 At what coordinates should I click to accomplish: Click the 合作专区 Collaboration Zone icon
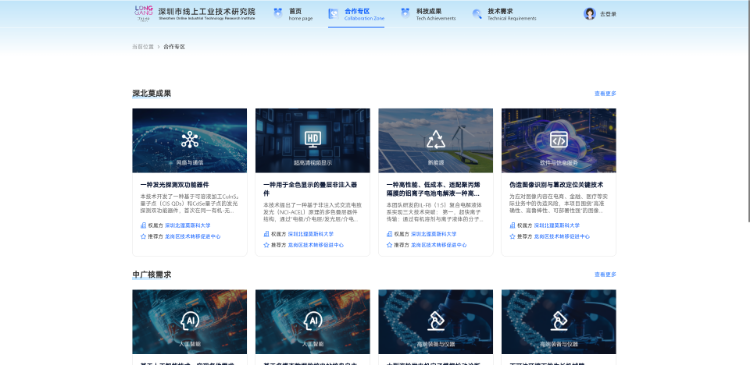pos(333,13)
